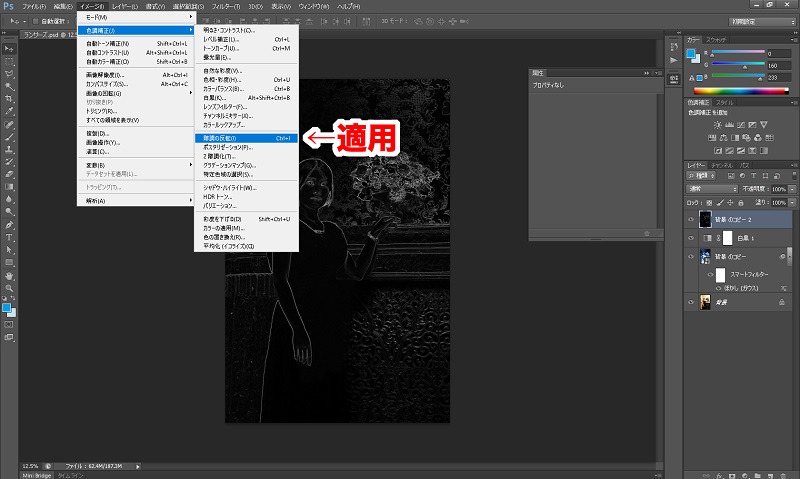The width and height of the screenshot is (800, 479).
Task: Choose 色相・彩度 menu item
Action: pyautogui.click(x=246, y=80)
